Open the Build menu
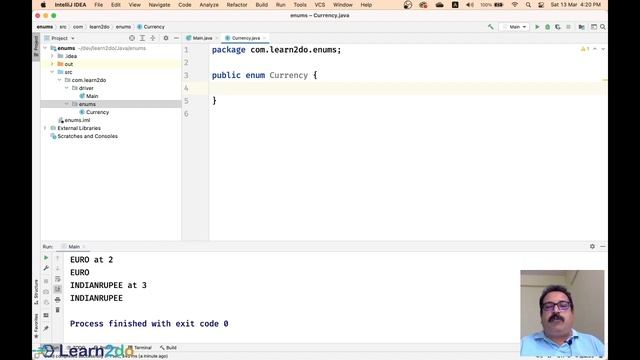This screenshot has width=640, height=360. [x=261, y=5]
